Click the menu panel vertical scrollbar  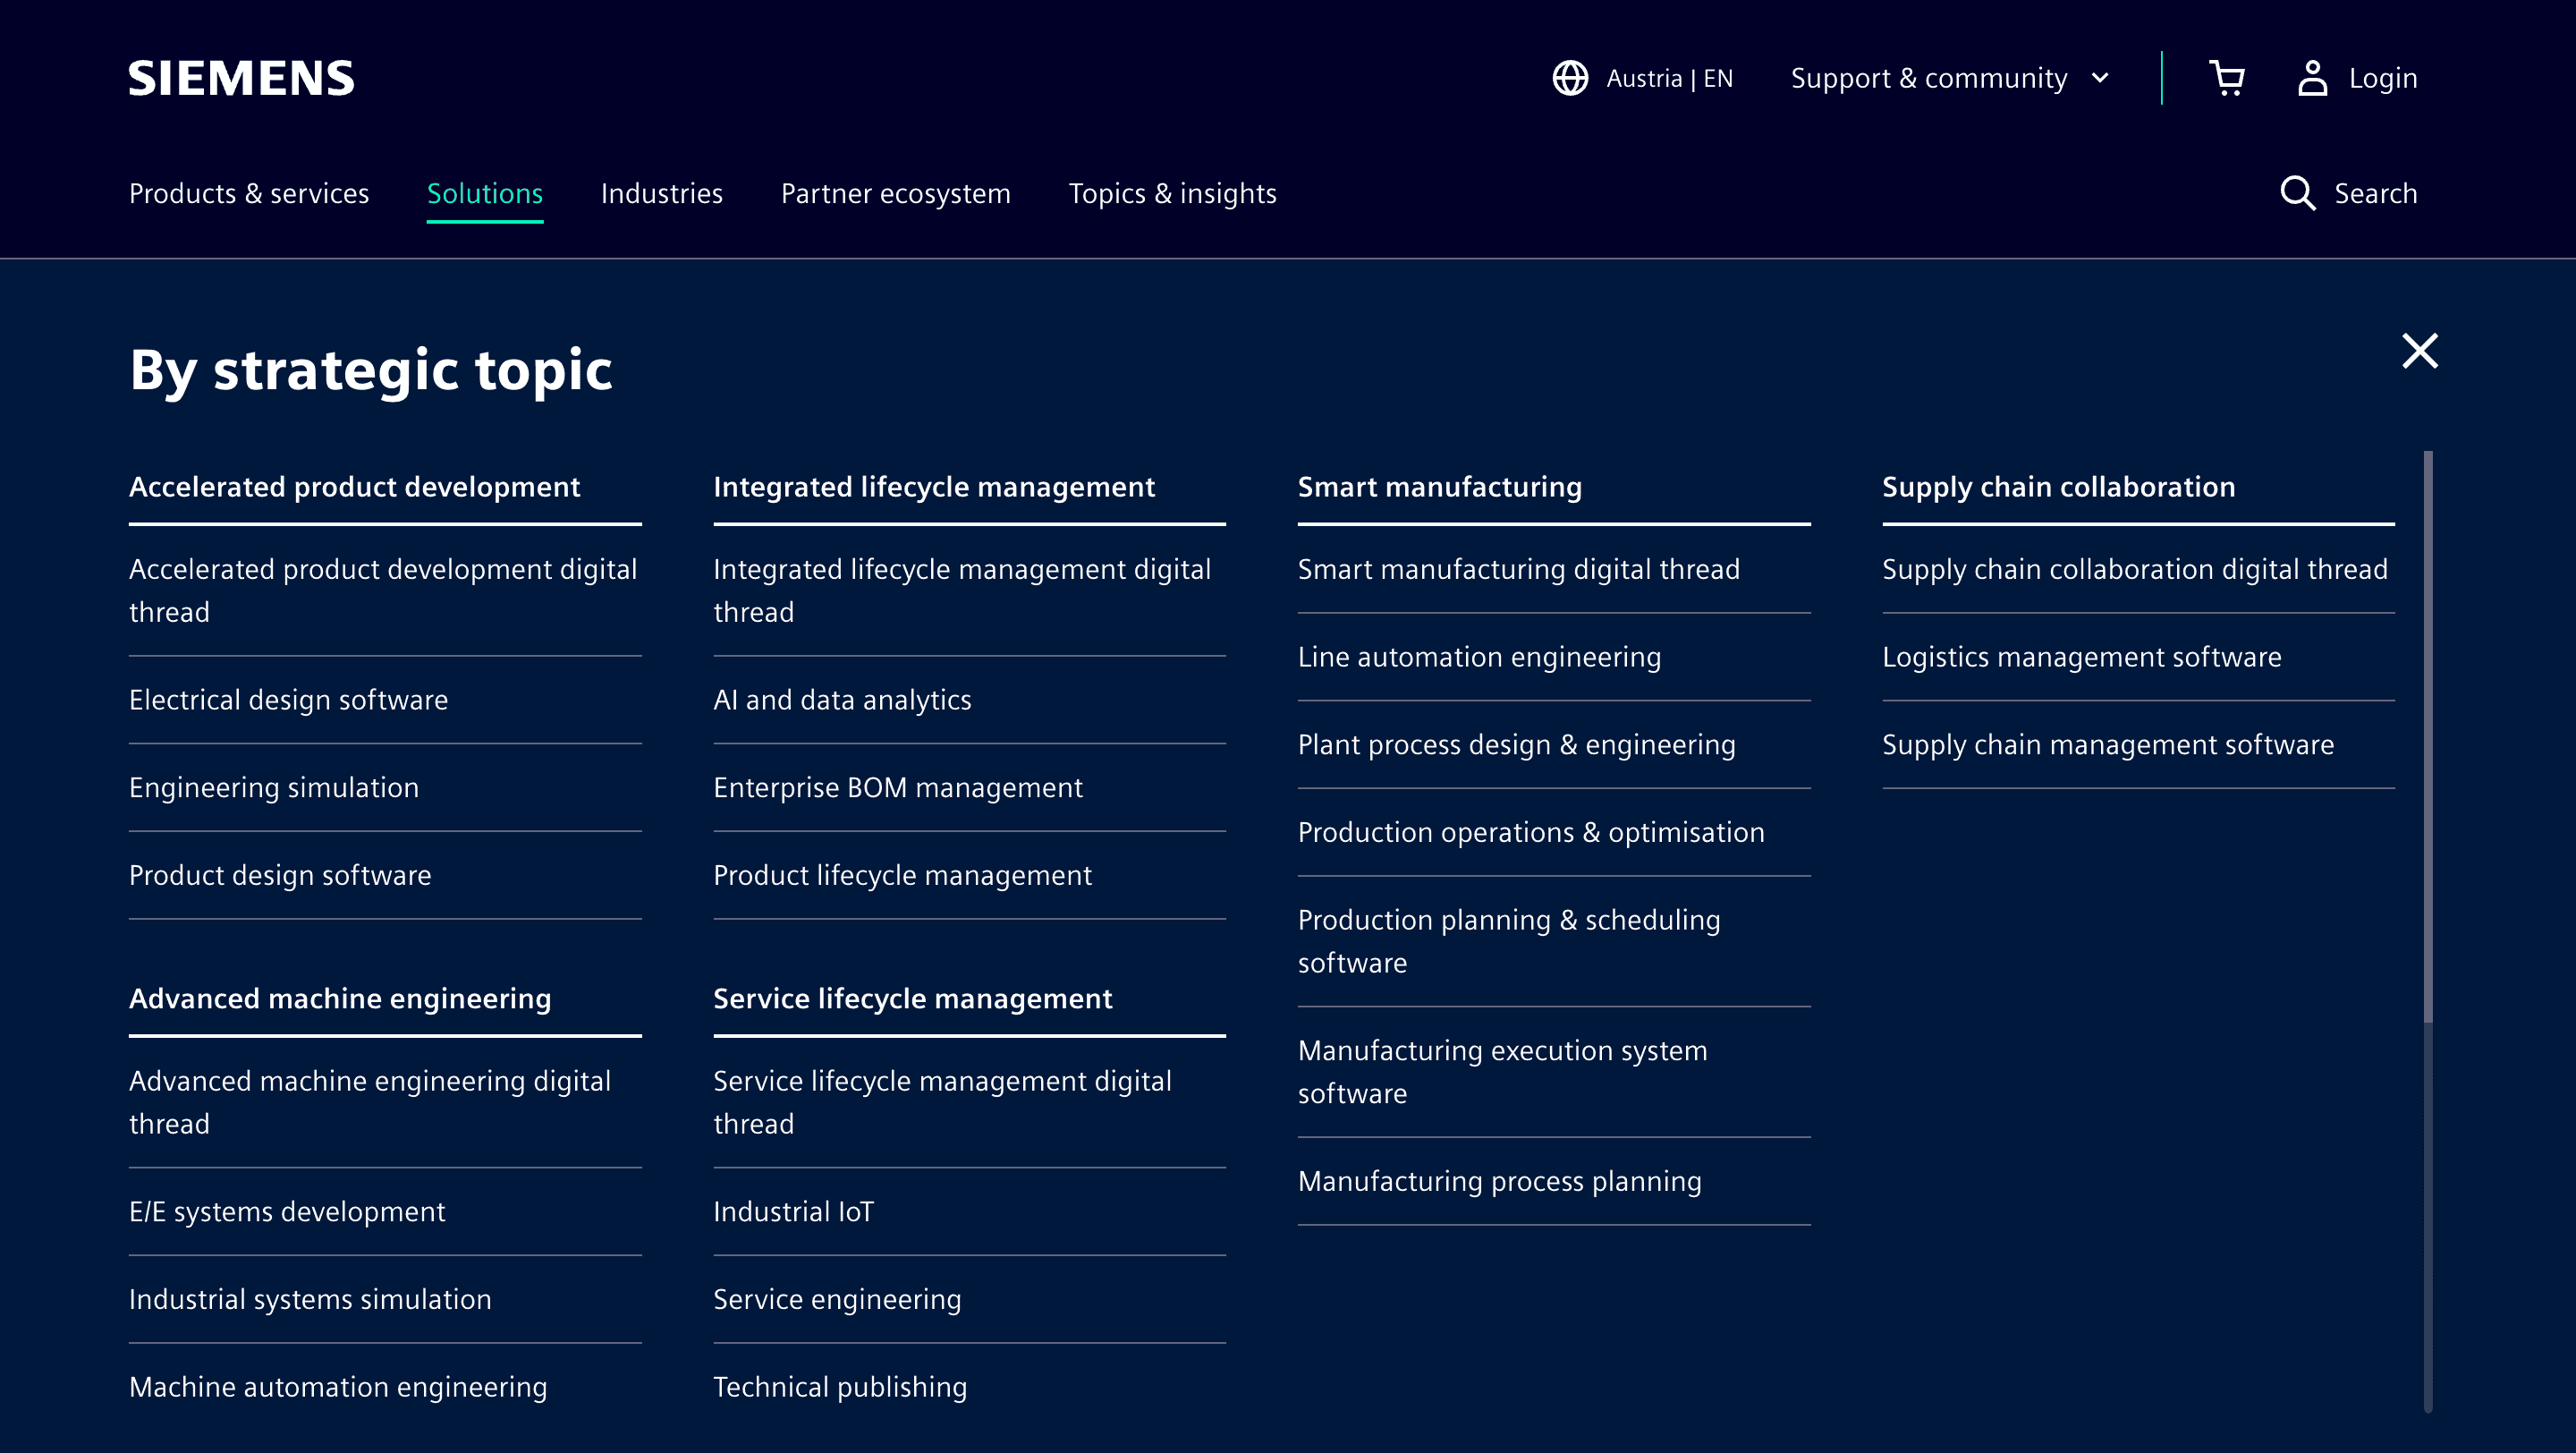coord(2428,737)
